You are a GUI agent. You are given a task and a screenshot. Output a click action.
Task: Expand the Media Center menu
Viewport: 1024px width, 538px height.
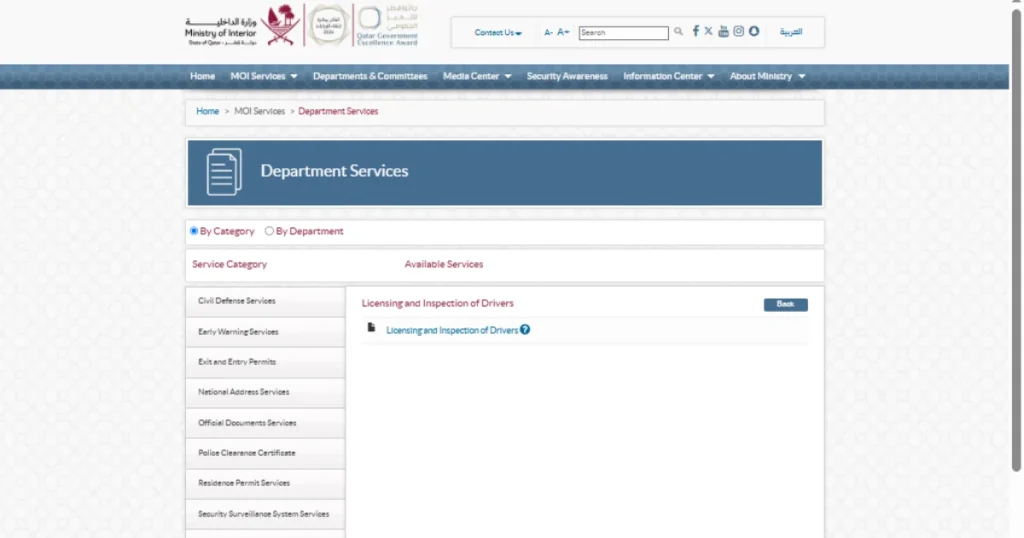(477, 76)
